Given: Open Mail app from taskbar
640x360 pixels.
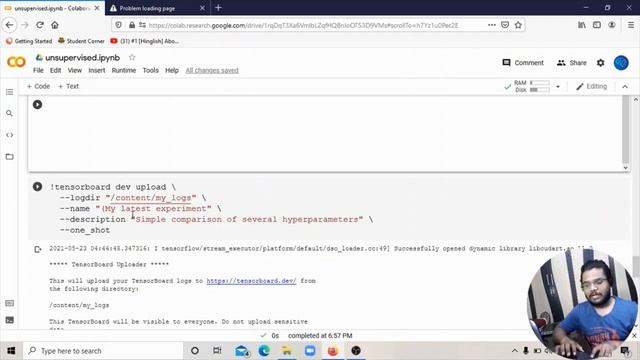Looking at the screenshot, I should click(241, 351).
